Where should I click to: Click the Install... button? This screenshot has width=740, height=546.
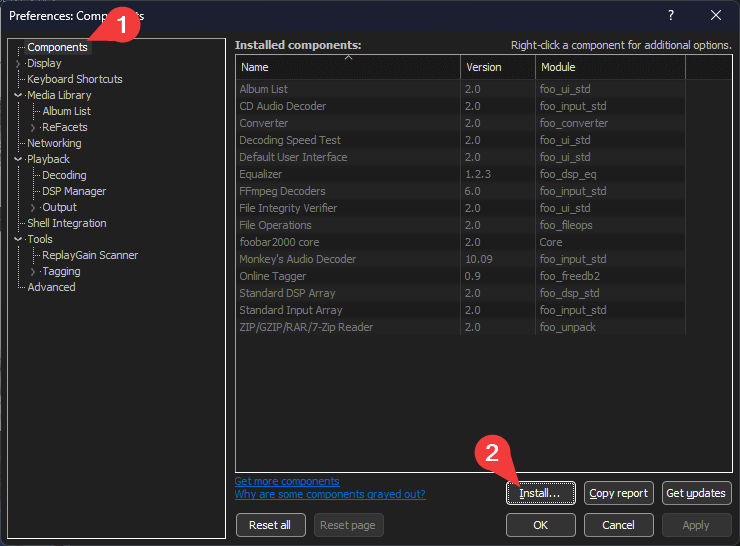541,493
